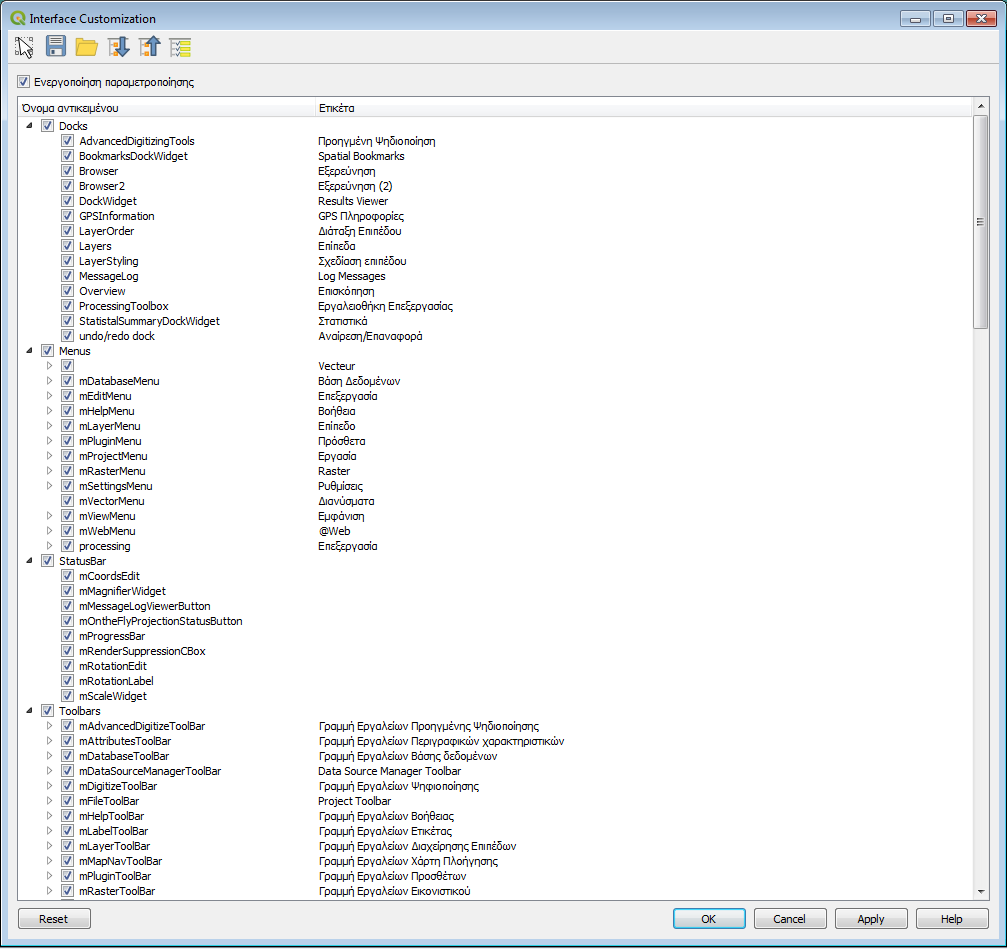Screen dimensions: 1007x949
Task: Click the select all checklist icon
Action: pos(180,48)
